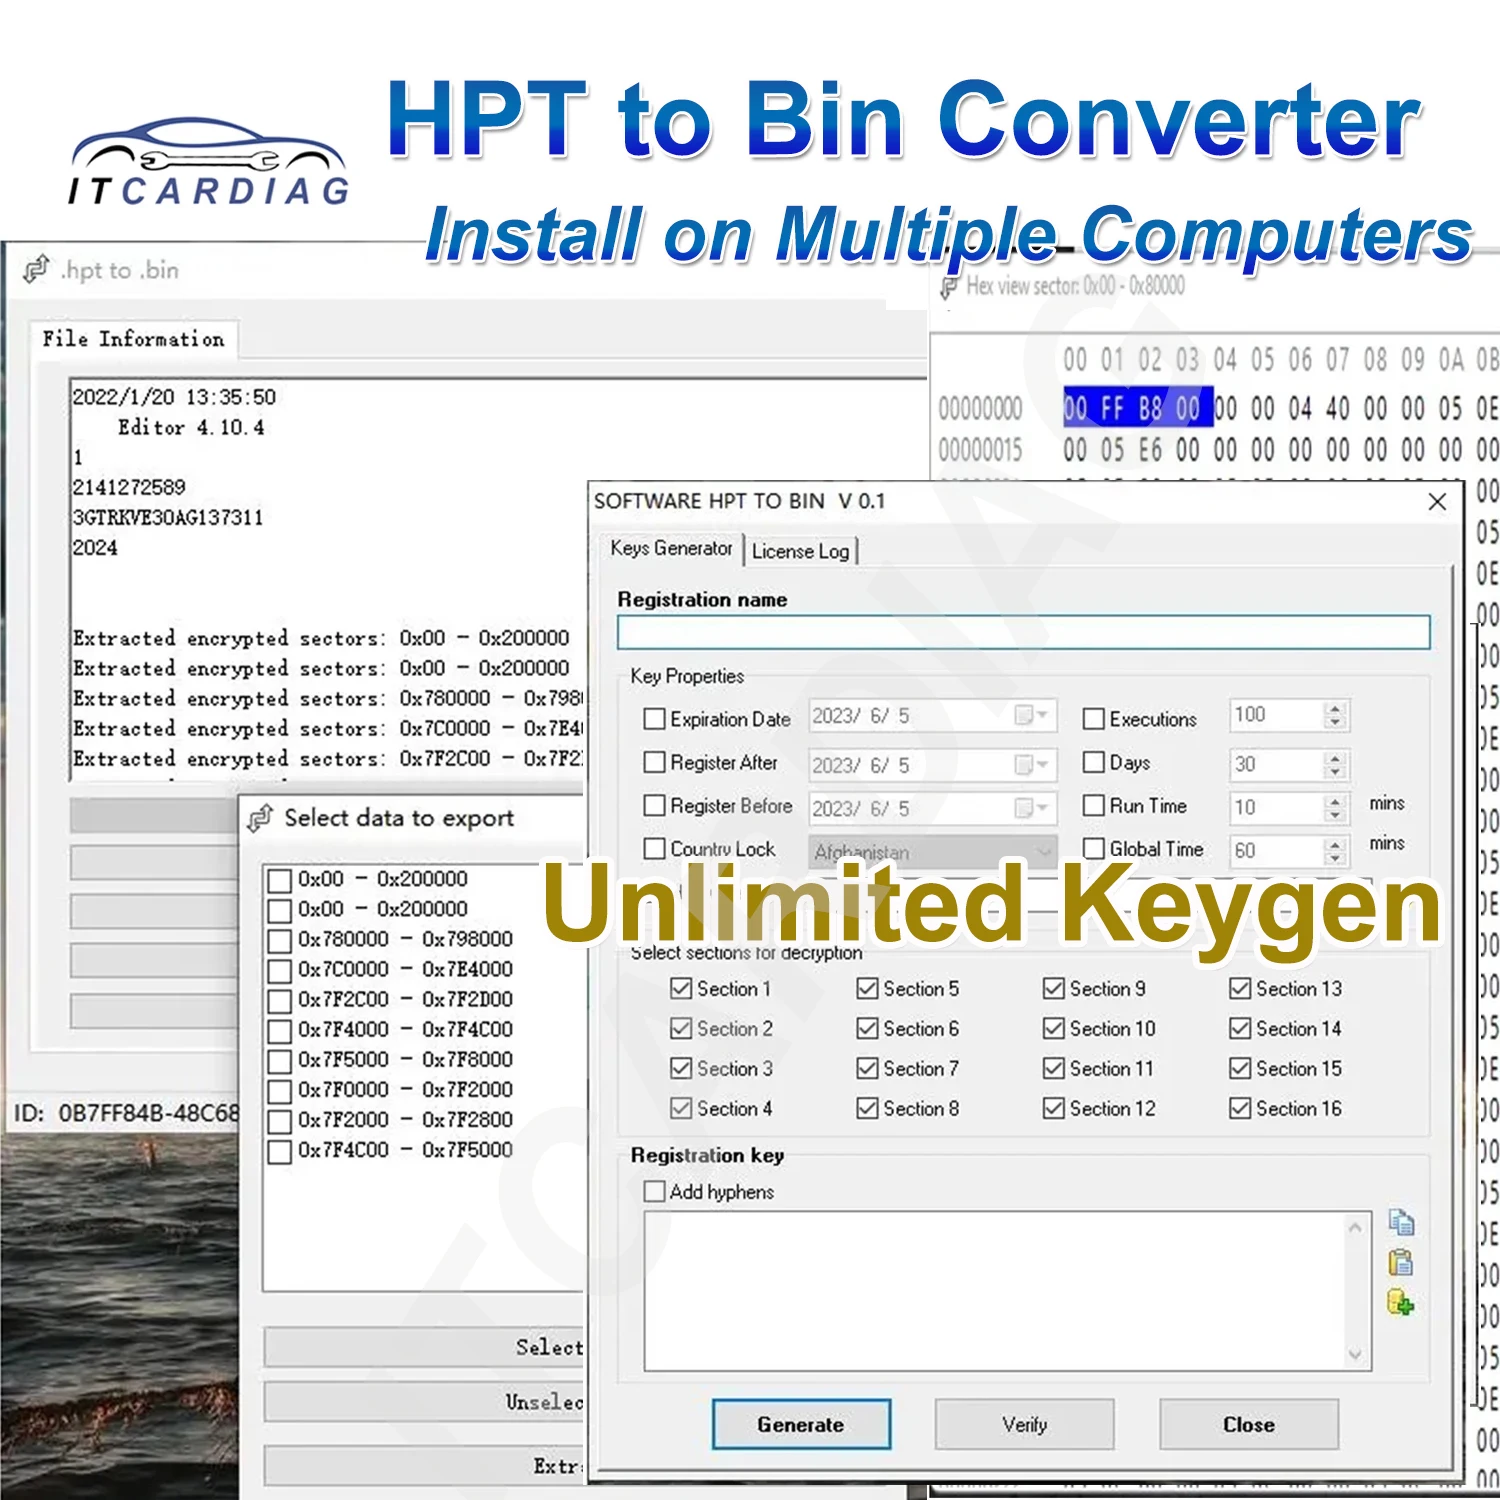Check the 0x7F4C00 – 0x7F5000 export sector

280,1151
